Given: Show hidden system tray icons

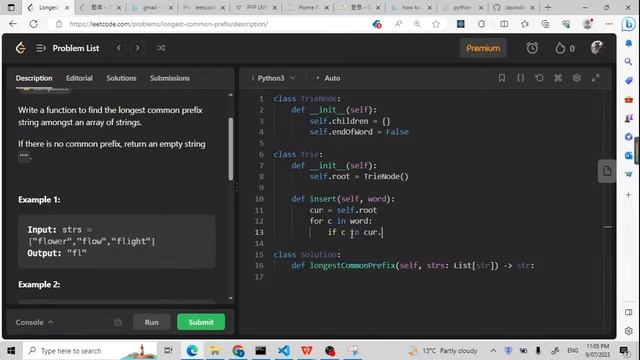Looking at the screenshot, I should (x=493, y=351).
